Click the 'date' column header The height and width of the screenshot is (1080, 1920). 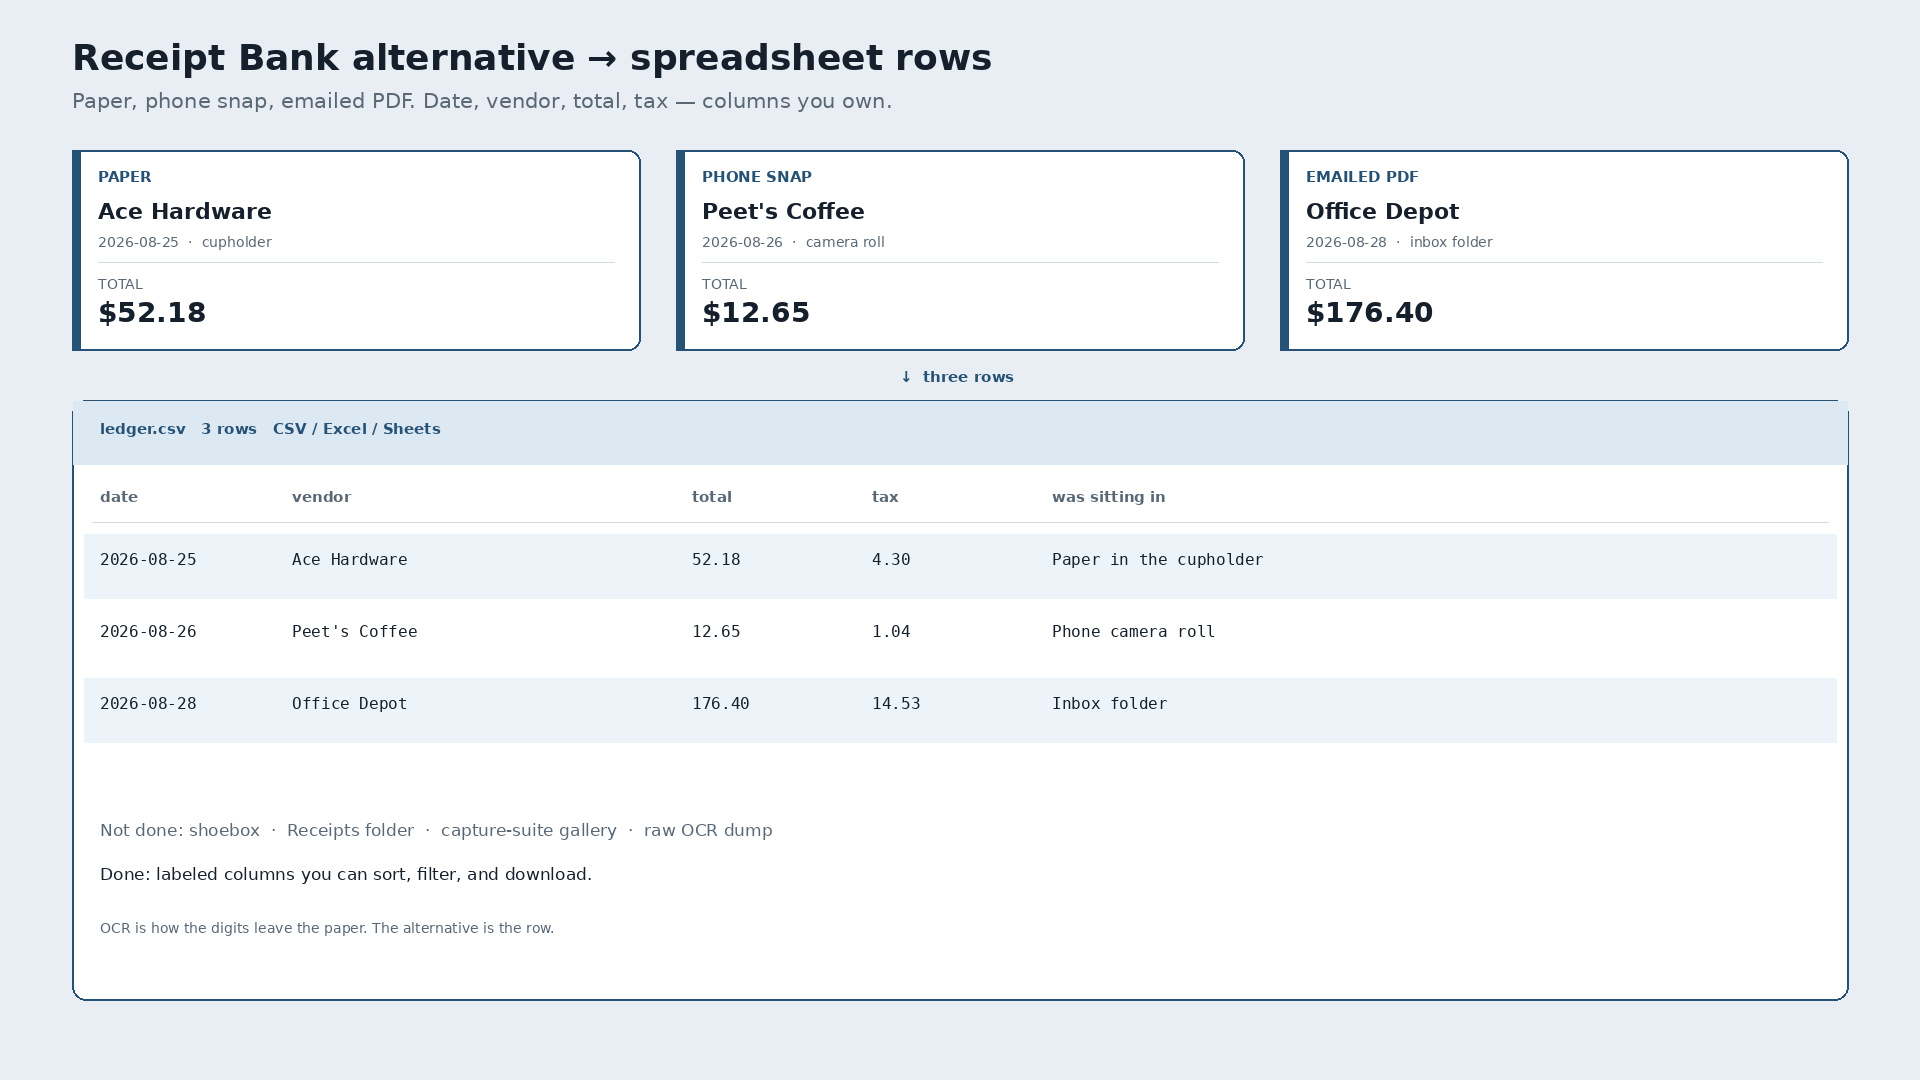pos(119,497)
